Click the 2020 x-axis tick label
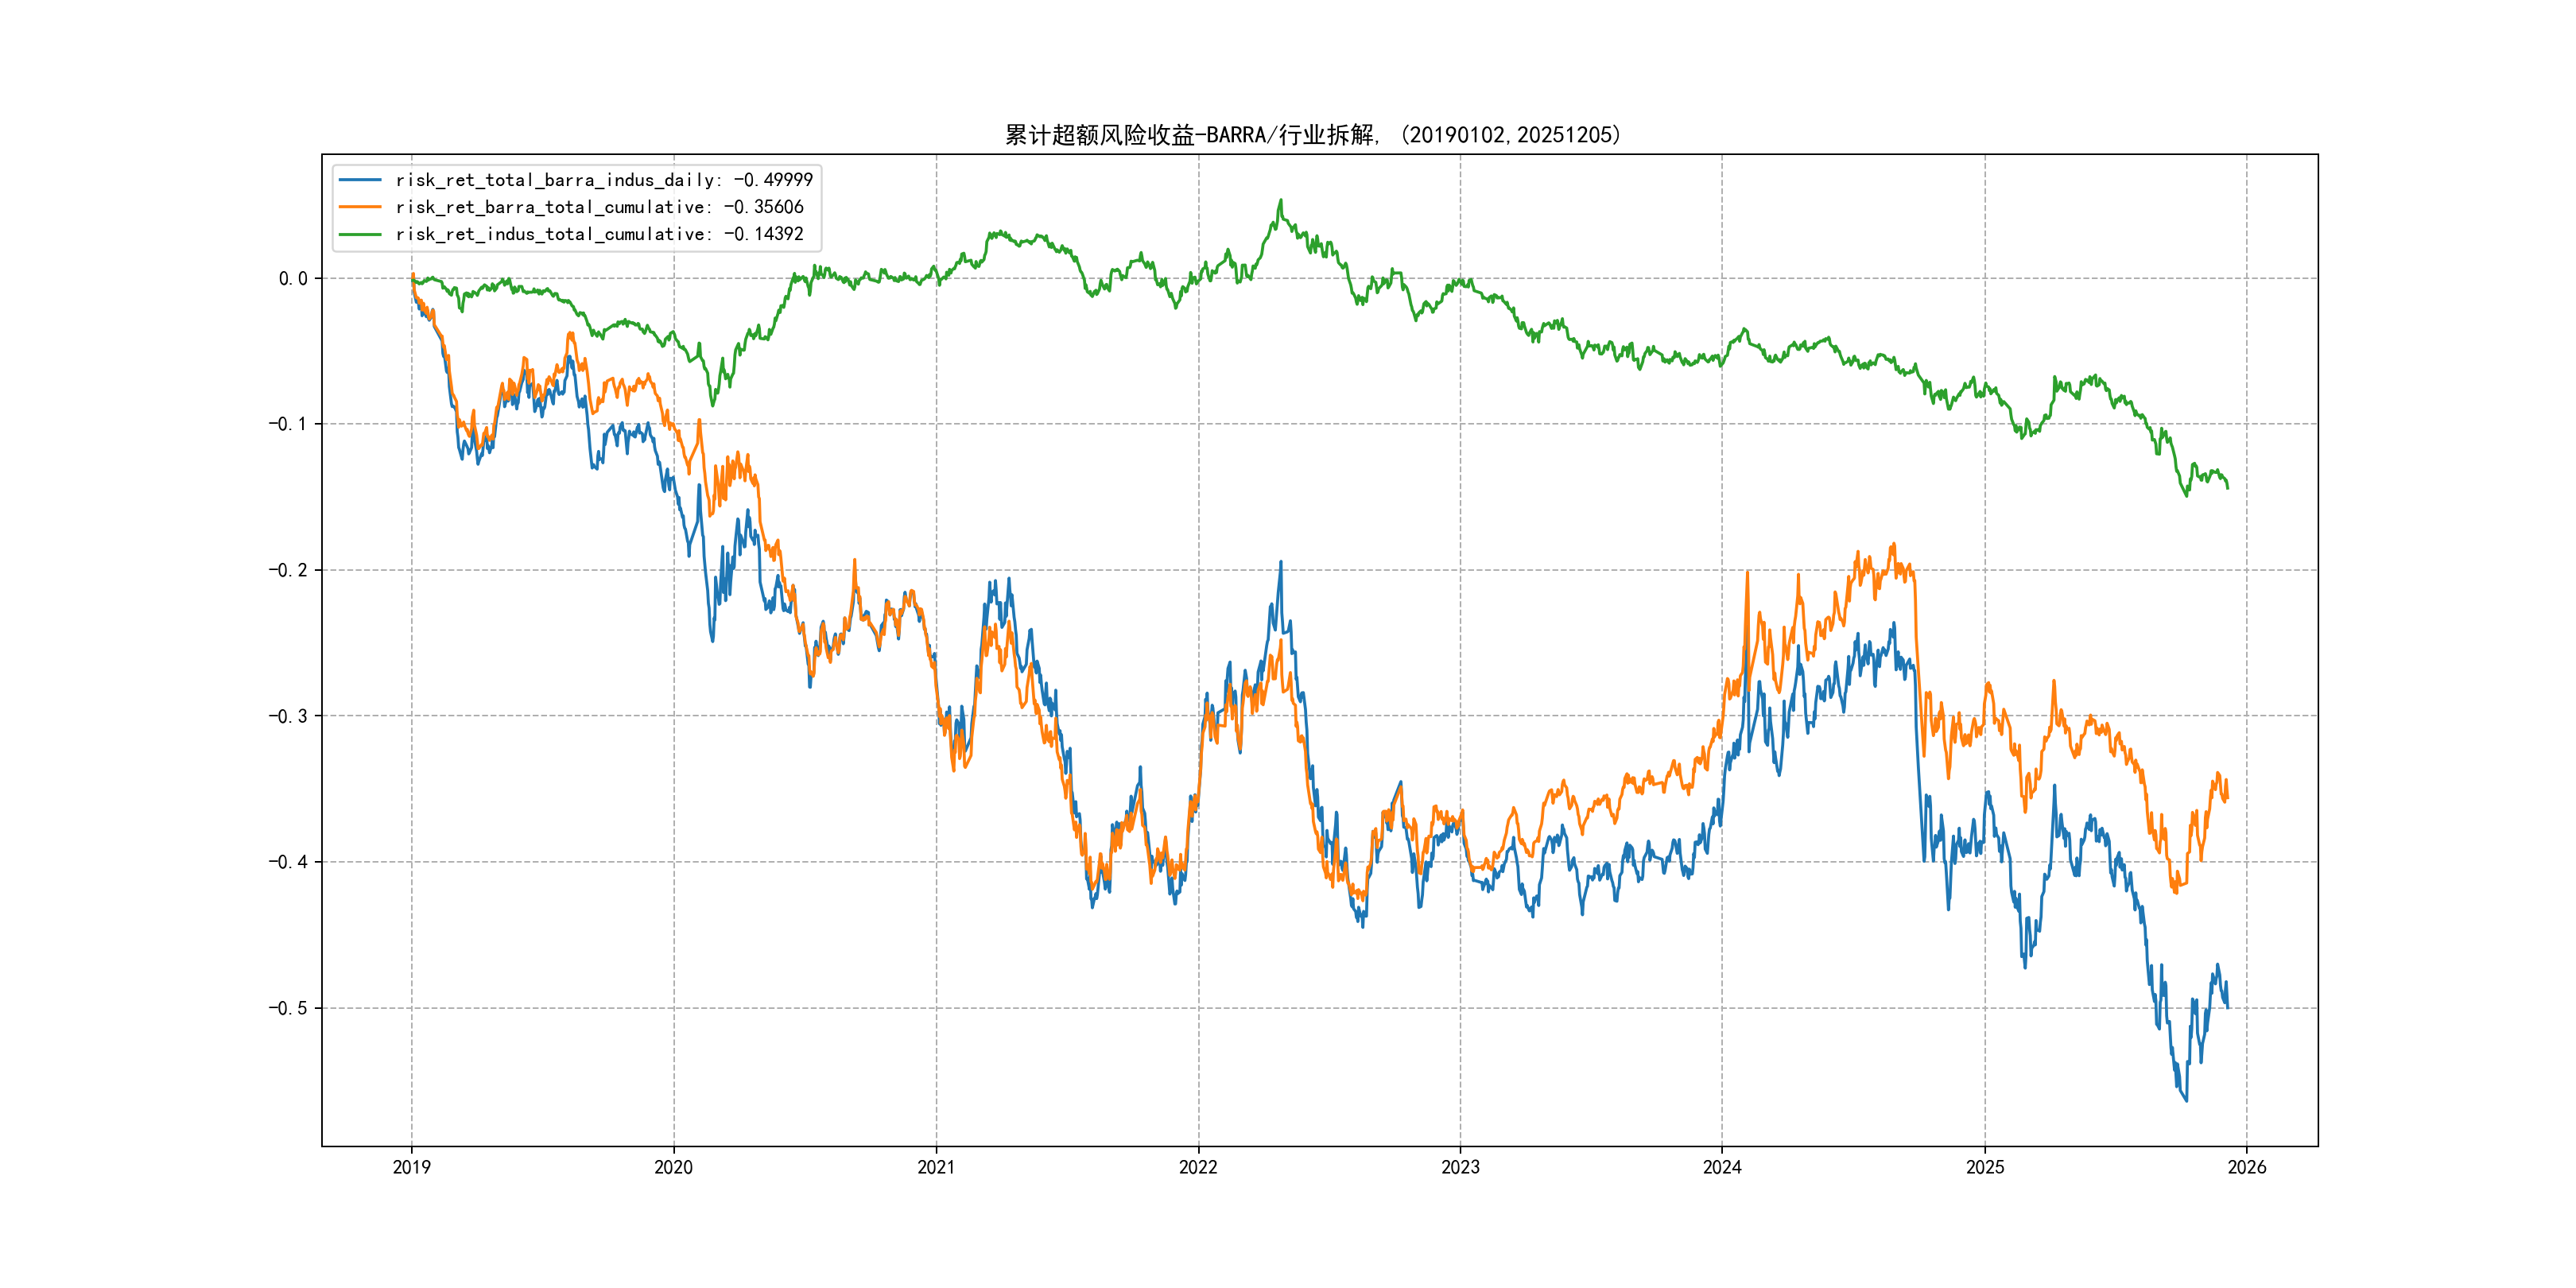Viewport: 2576px width, 1288px height. pos(673,1167)
